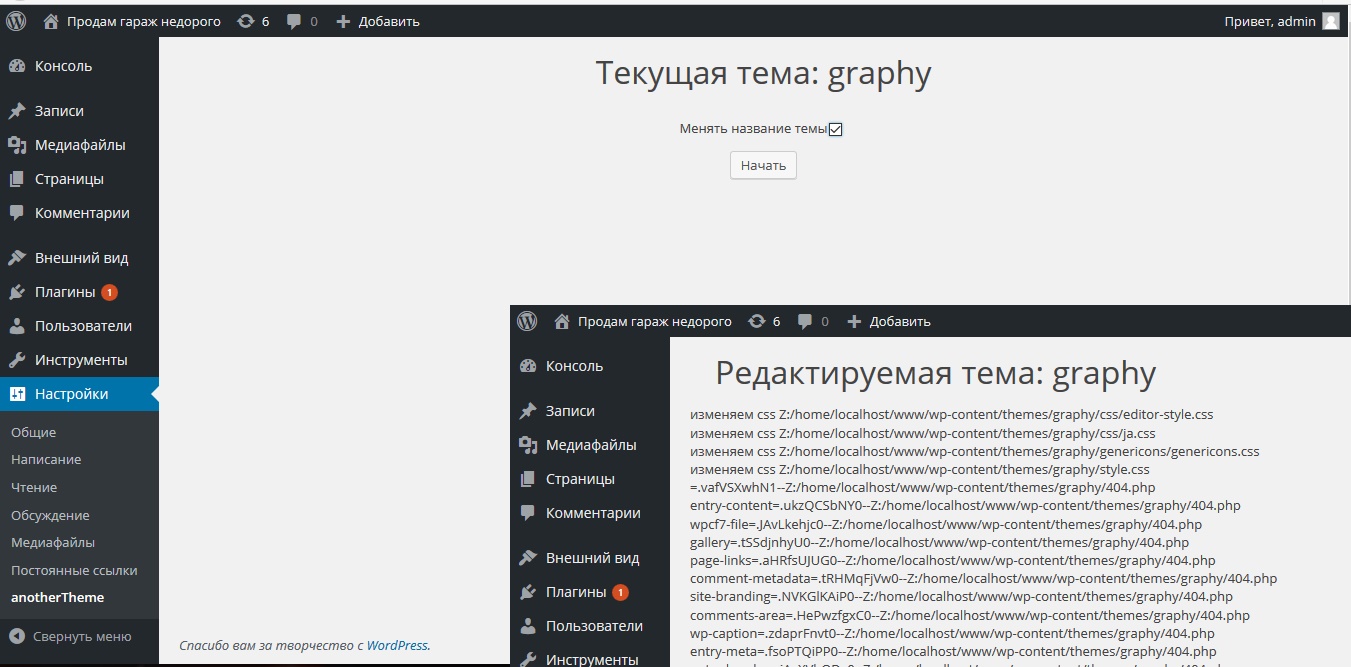Click log line ending genericons/genericons.css
Image resolution: width=1351 pixels, height=667 pixels.
pyautogui.click(x=975, y=451)
